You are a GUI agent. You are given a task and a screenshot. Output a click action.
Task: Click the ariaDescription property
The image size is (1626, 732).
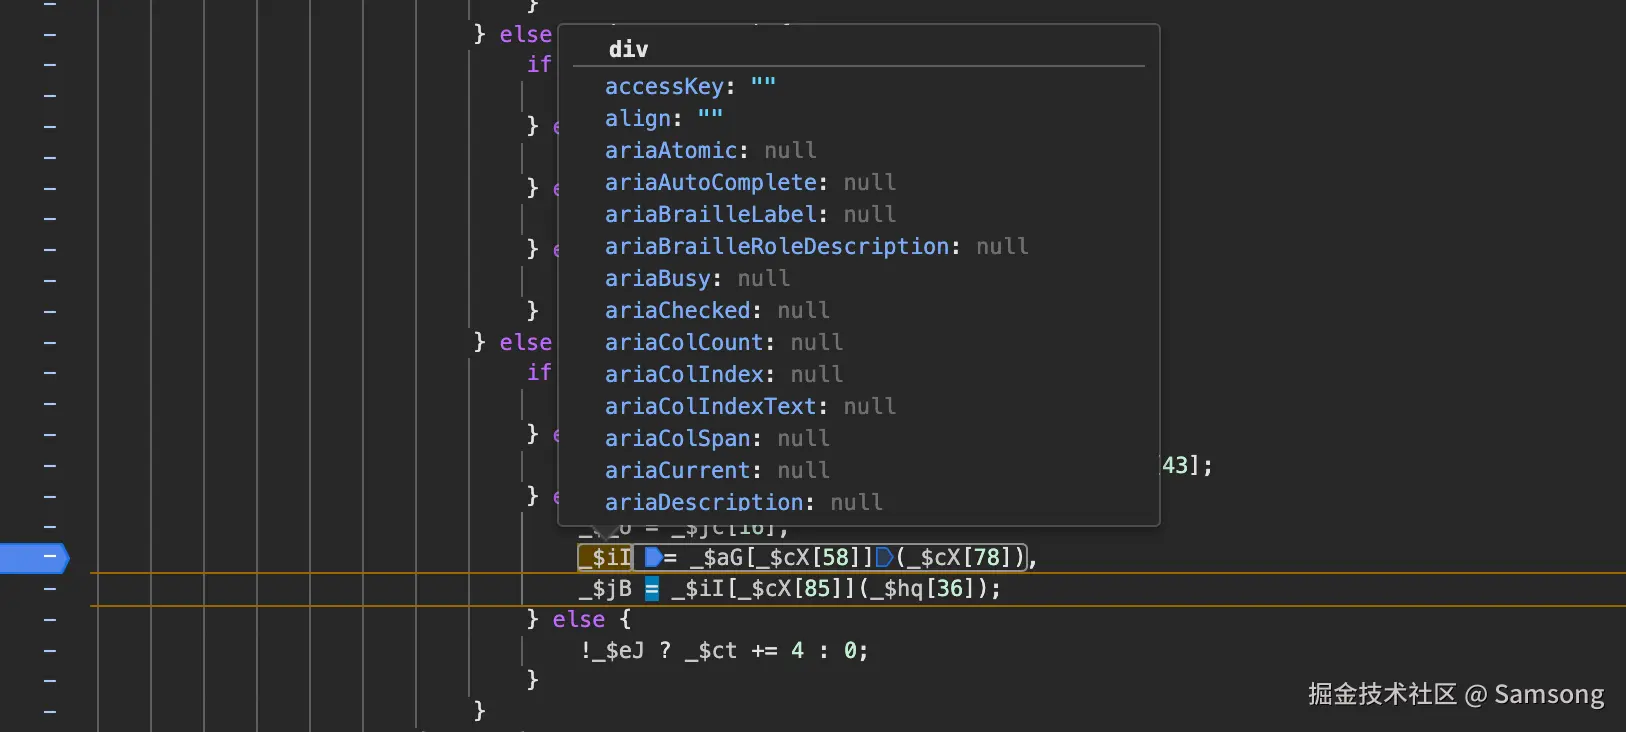pos(744,502)
